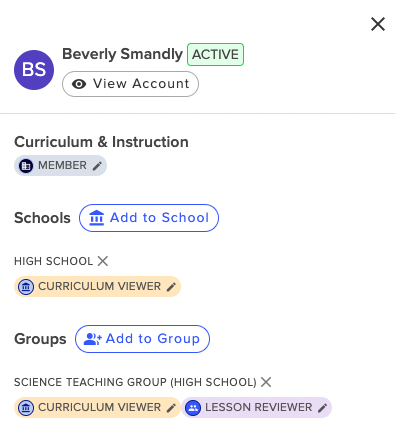
Task: Add user to a school
Action: [x=149, y=218]
